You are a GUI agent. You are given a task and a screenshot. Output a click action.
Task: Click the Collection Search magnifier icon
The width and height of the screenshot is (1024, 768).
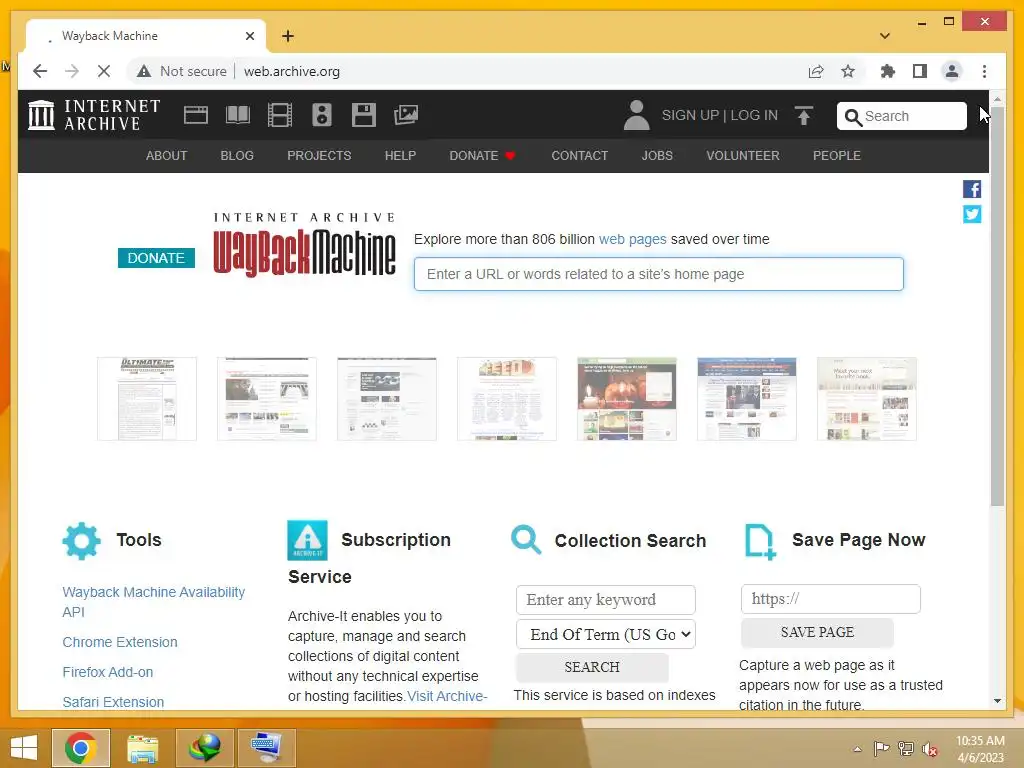(x=526, y=540)
